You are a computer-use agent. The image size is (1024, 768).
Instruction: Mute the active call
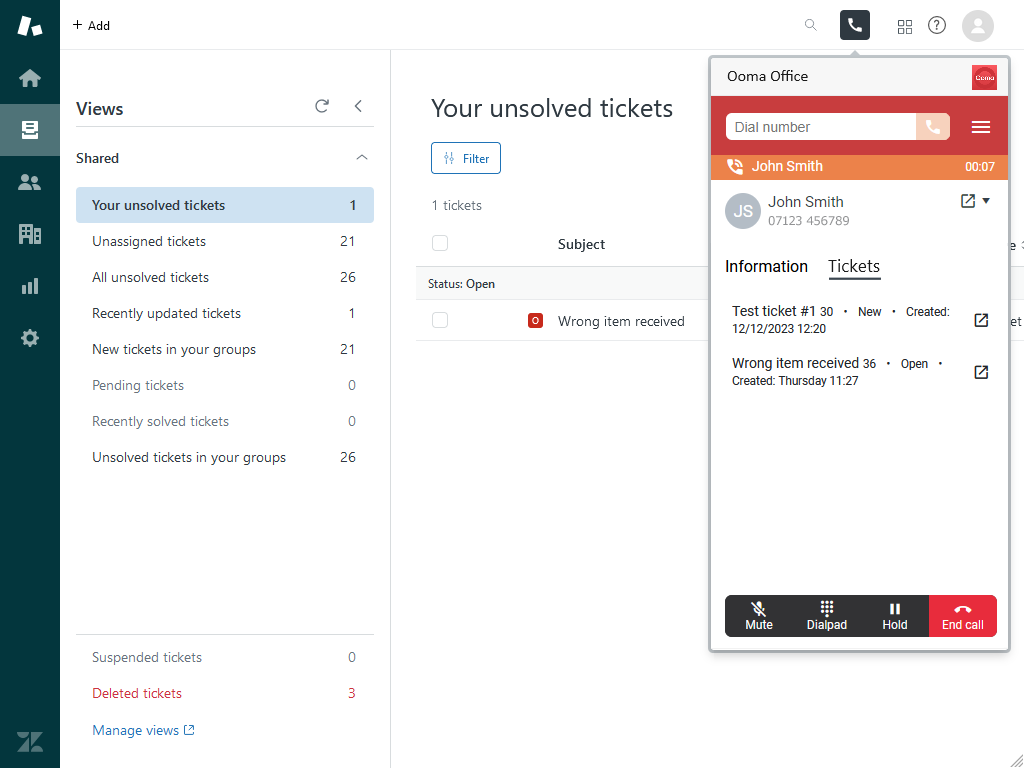click(x=758, y=616)
